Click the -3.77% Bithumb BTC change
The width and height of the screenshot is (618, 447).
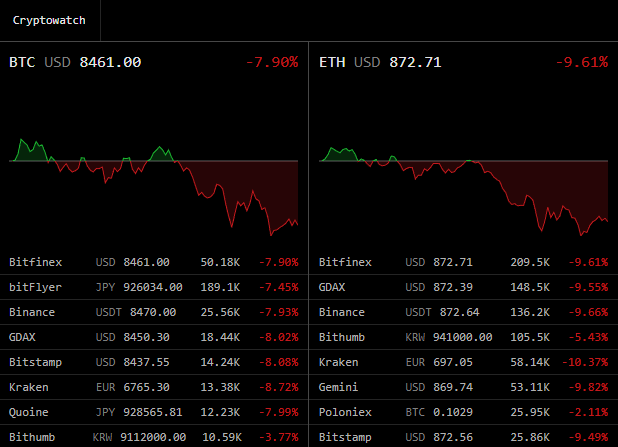pos(279,437)
